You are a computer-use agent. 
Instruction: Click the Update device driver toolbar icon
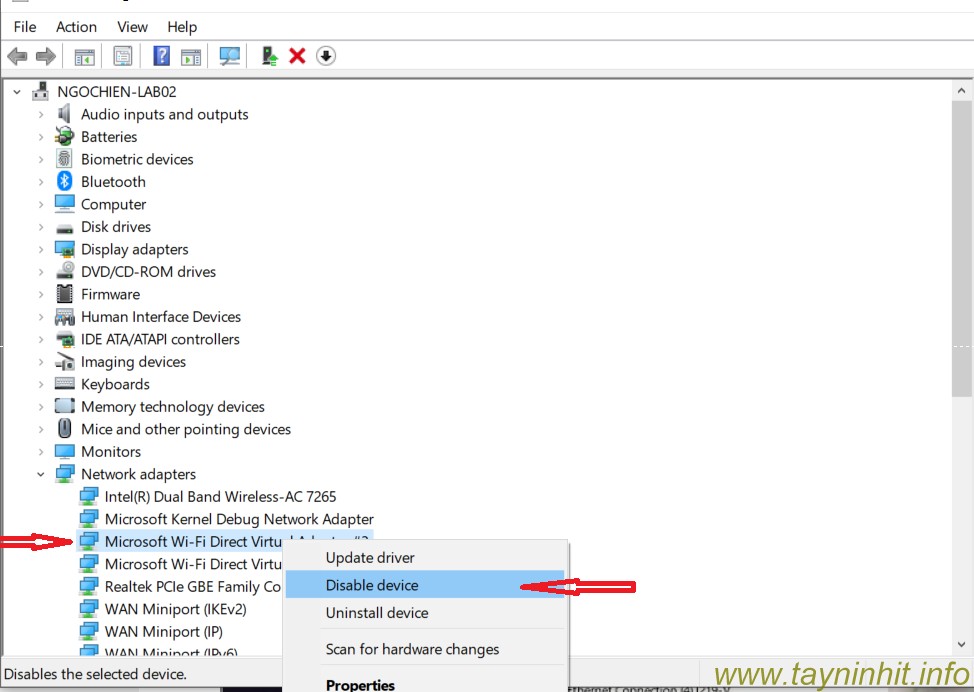pyautogui.click(x=269, y=56)
